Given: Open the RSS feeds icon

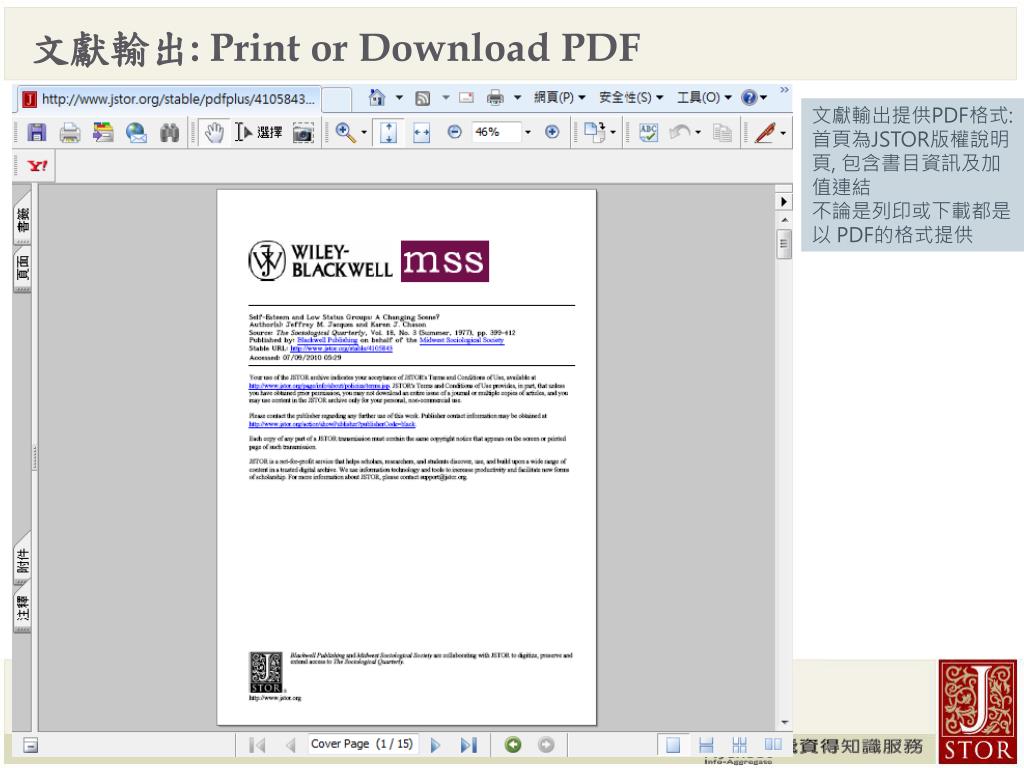Looking at the screenshot, I should [423, 98].
